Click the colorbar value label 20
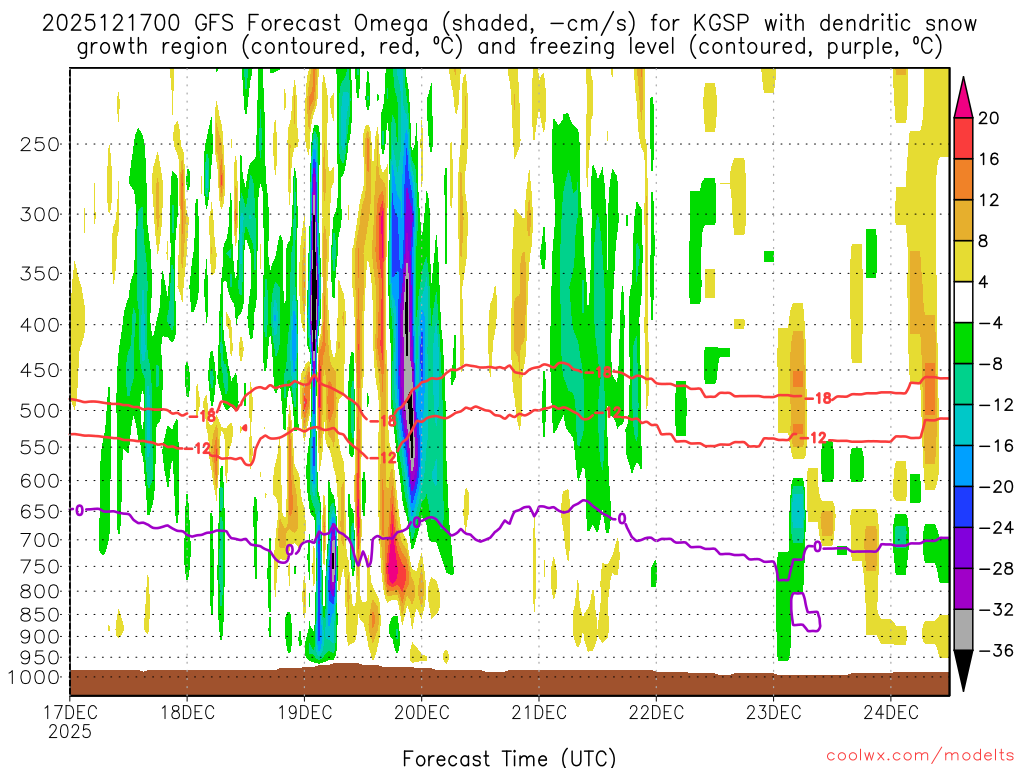1024x768 pixels. [x=989, y=118]
